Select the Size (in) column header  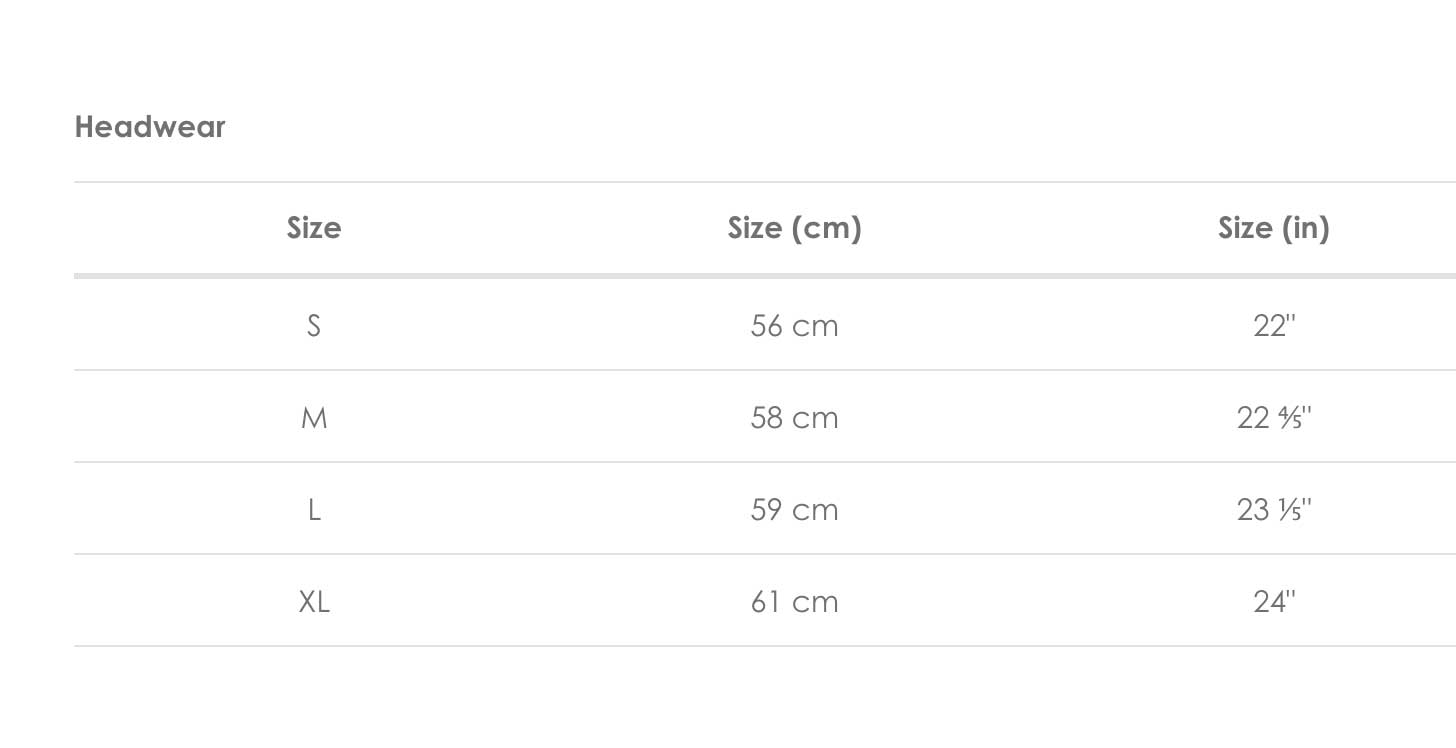tap(1273, 228)
